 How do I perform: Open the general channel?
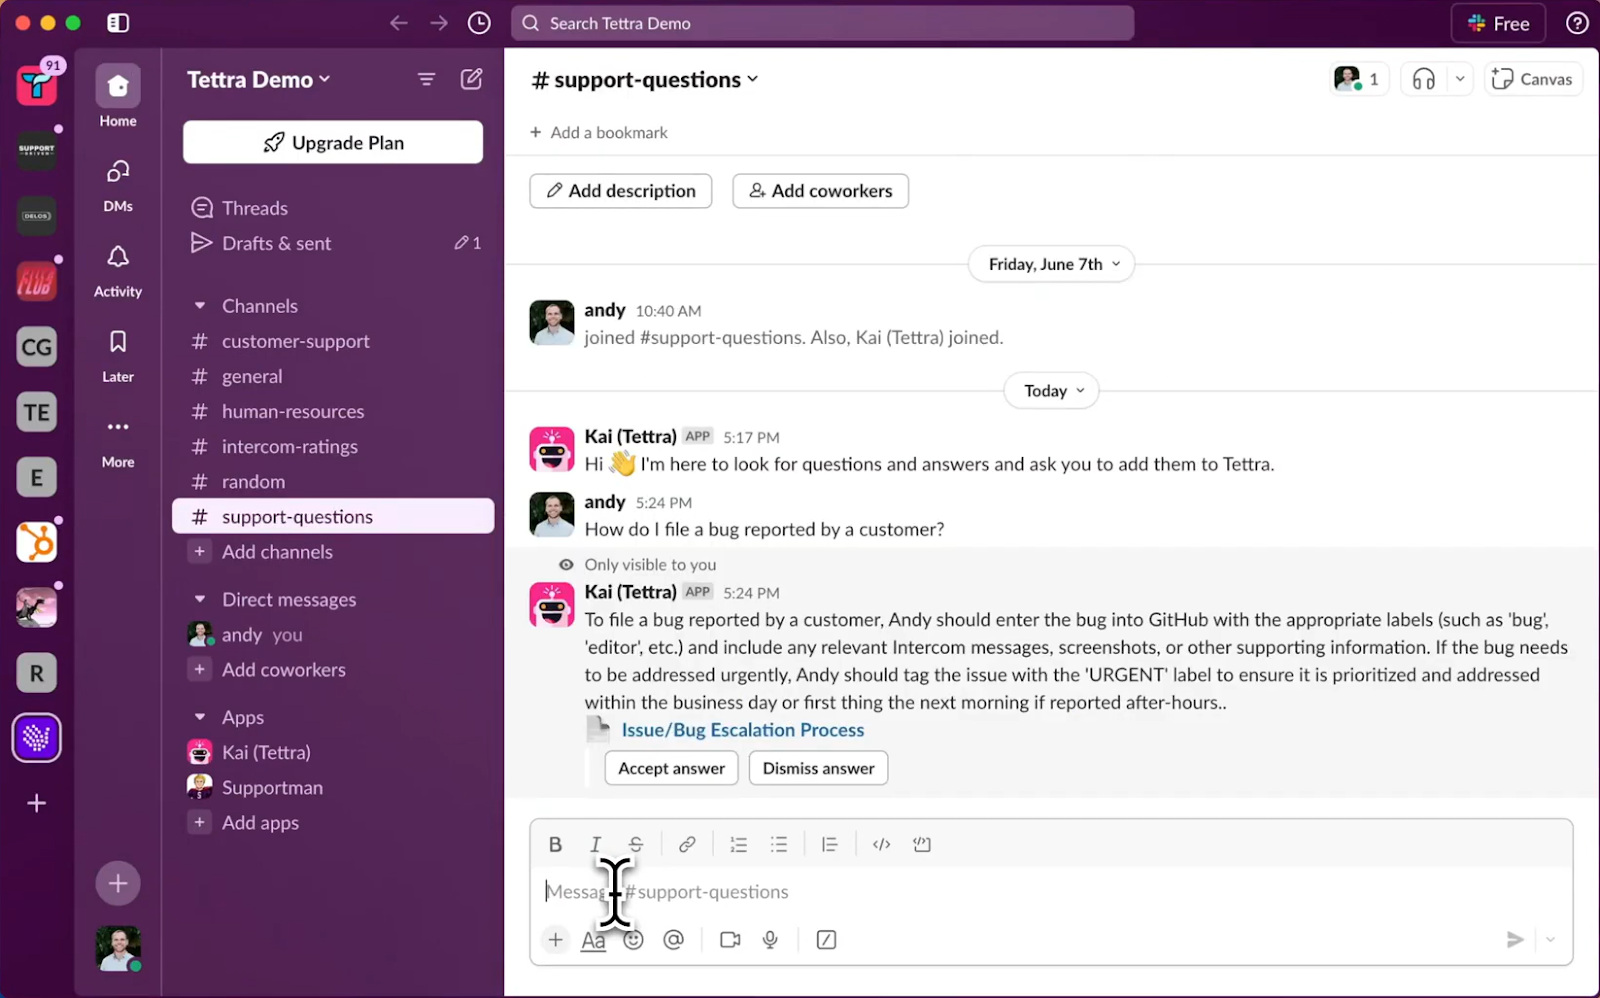point(333,376)
